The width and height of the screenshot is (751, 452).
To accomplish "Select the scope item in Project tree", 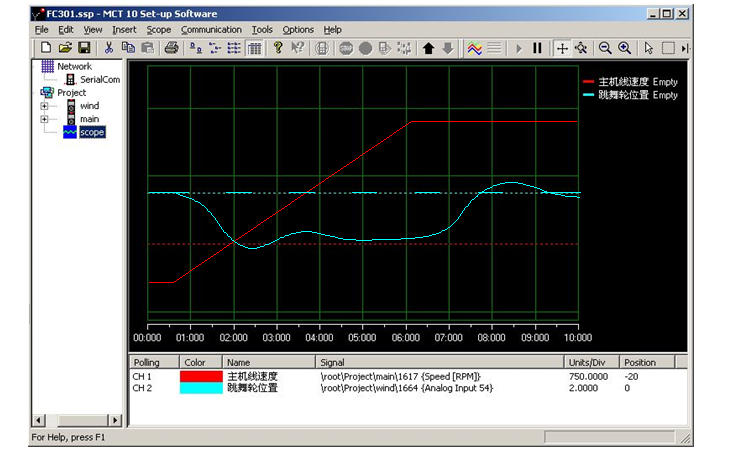I will click(x=91, y=132).
